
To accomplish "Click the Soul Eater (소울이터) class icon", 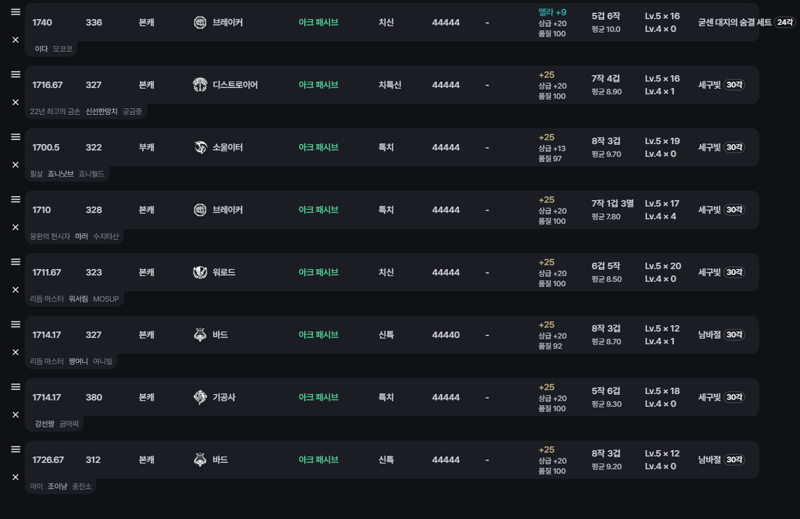I will tap(200, 147).
